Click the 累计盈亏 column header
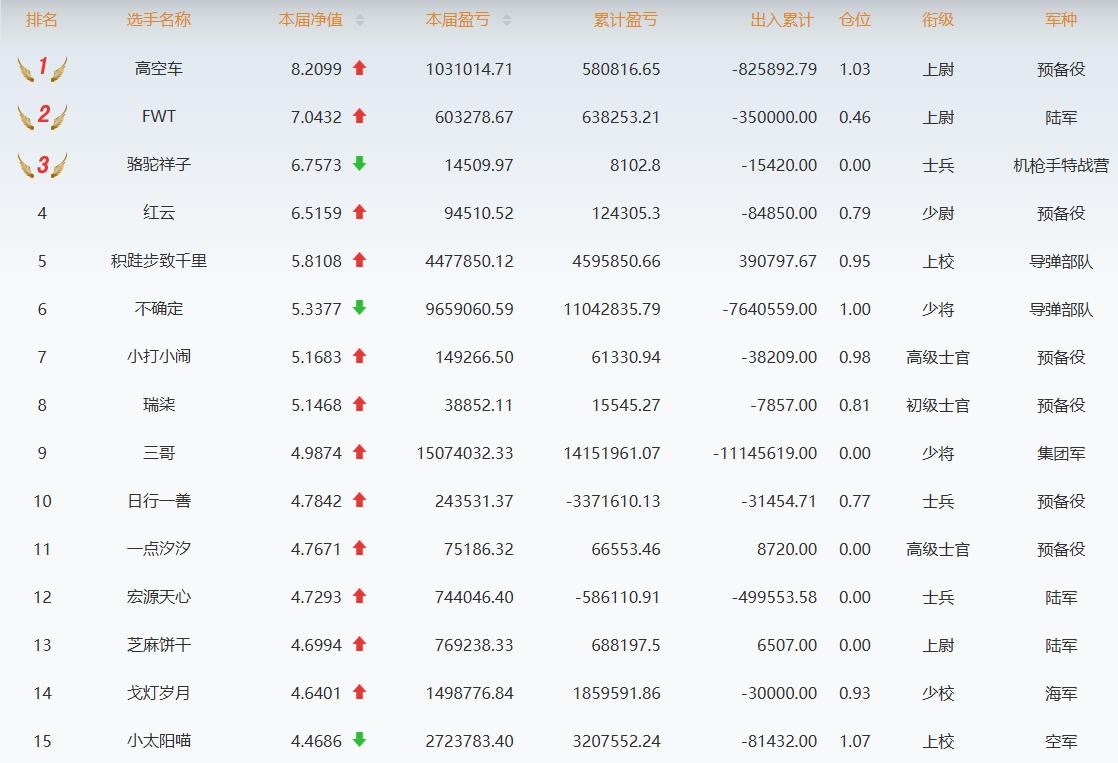 click(x=625, y=20)
